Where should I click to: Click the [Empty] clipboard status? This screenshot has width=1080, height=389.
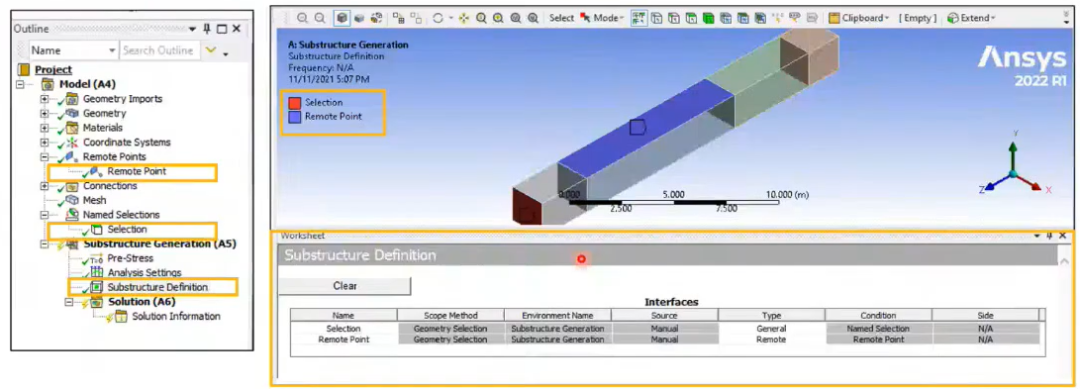(x=917, y=18)
